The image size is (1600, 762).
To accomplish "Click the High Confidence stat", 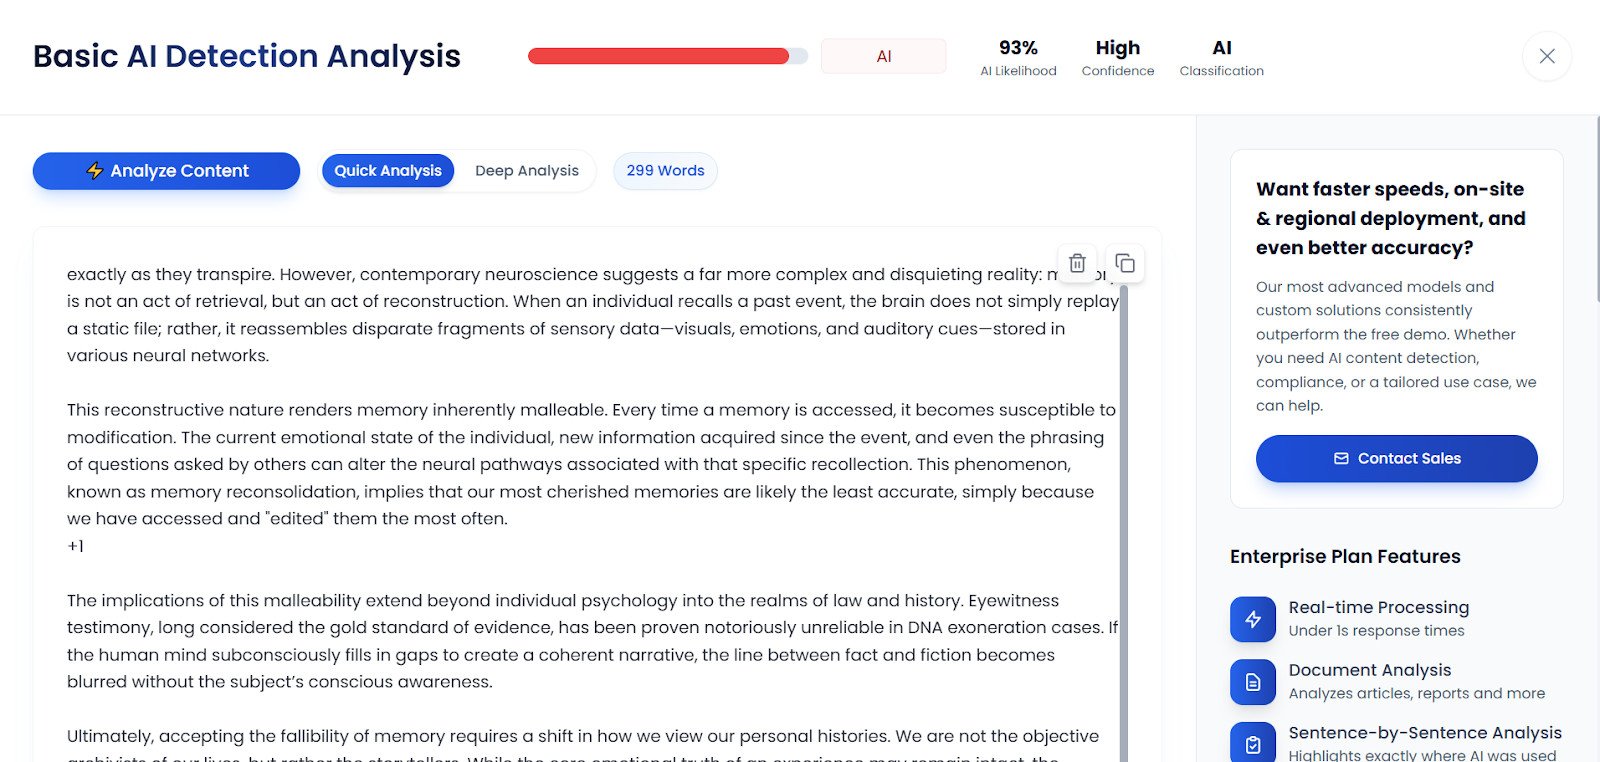I will (x=1117, y=57).
